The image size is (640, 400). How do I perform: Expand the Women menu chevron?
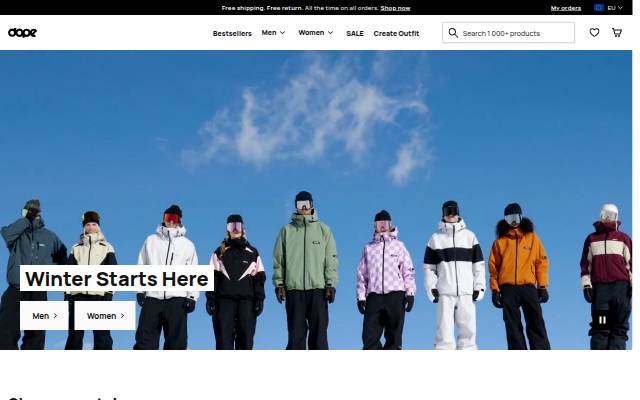330,33
